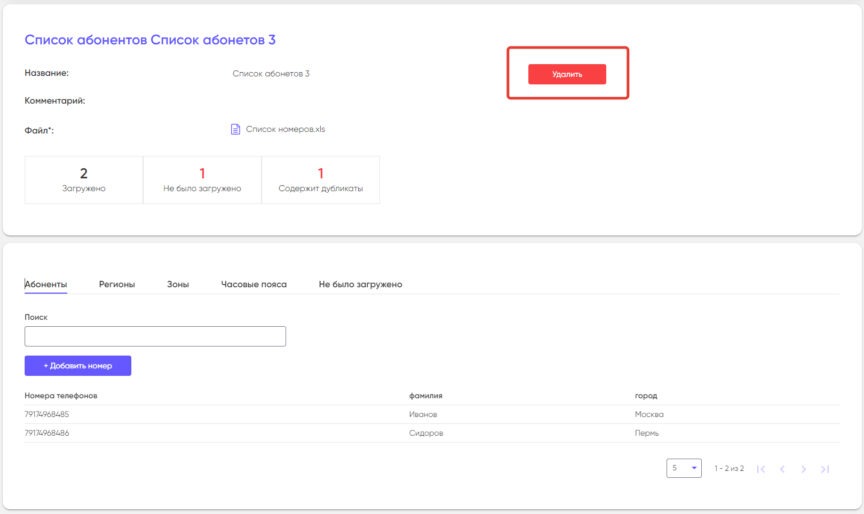
Task: Click the фамилия column header
Action: pyautogui.click(x=425, y=395)
